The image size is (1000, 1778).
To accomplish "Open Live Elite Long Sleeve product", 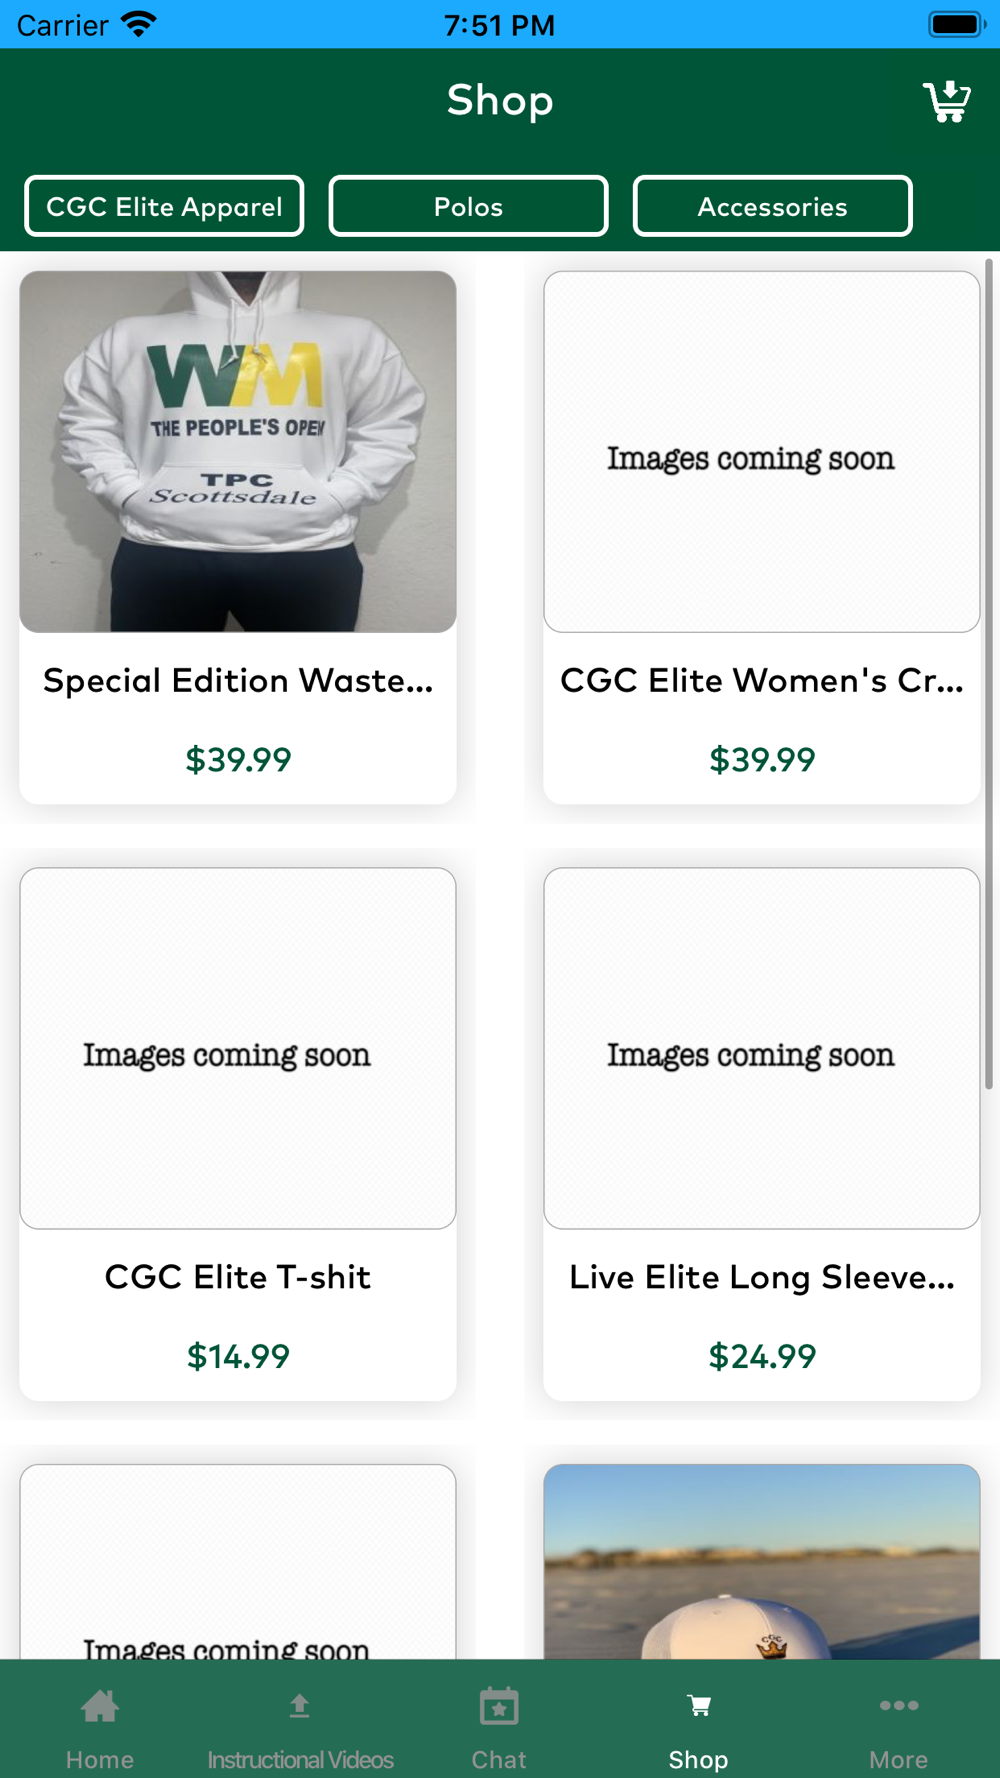I will [x=762, y=1277].
